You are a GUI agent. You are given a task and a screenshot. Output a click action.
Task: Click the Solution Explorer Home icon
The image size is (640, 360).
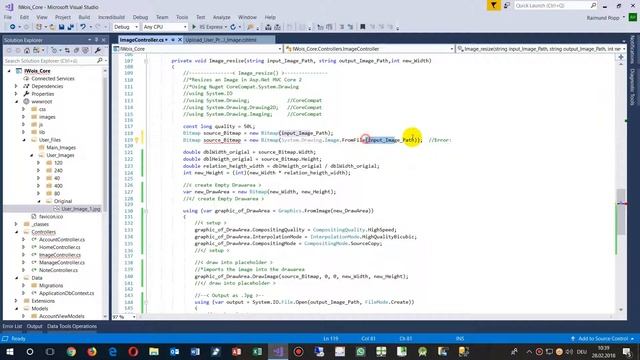point(27,51)
